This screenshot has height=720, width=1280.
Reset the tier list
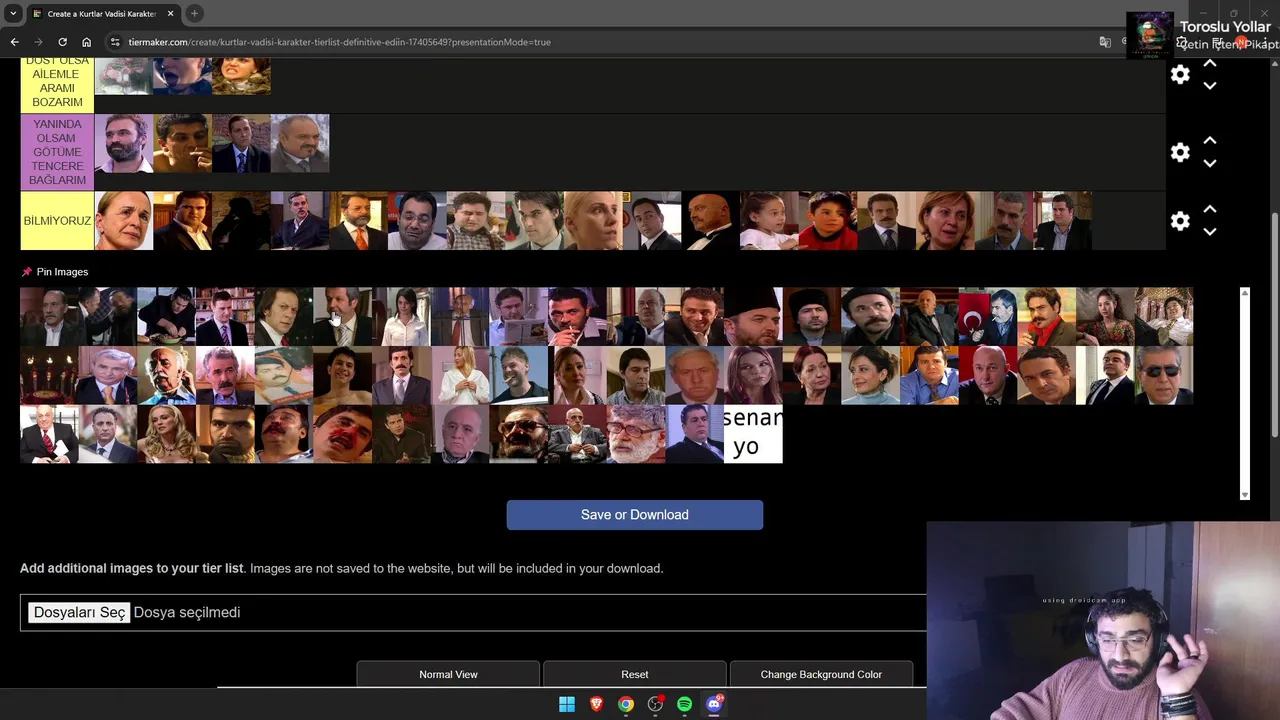tap(635, 674)
